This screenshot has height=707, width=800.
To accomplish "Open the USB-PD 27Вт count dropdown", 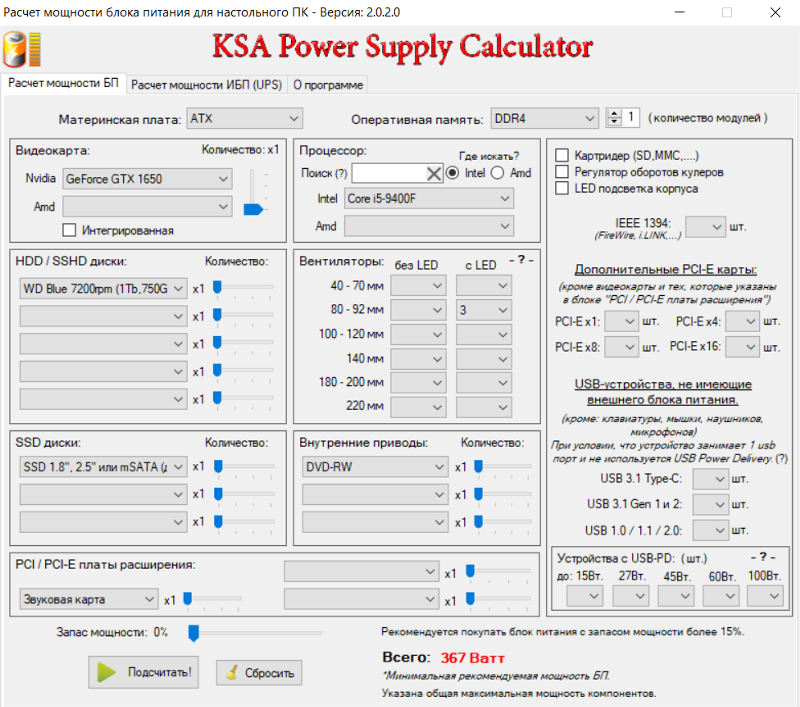I will point(631,596).
